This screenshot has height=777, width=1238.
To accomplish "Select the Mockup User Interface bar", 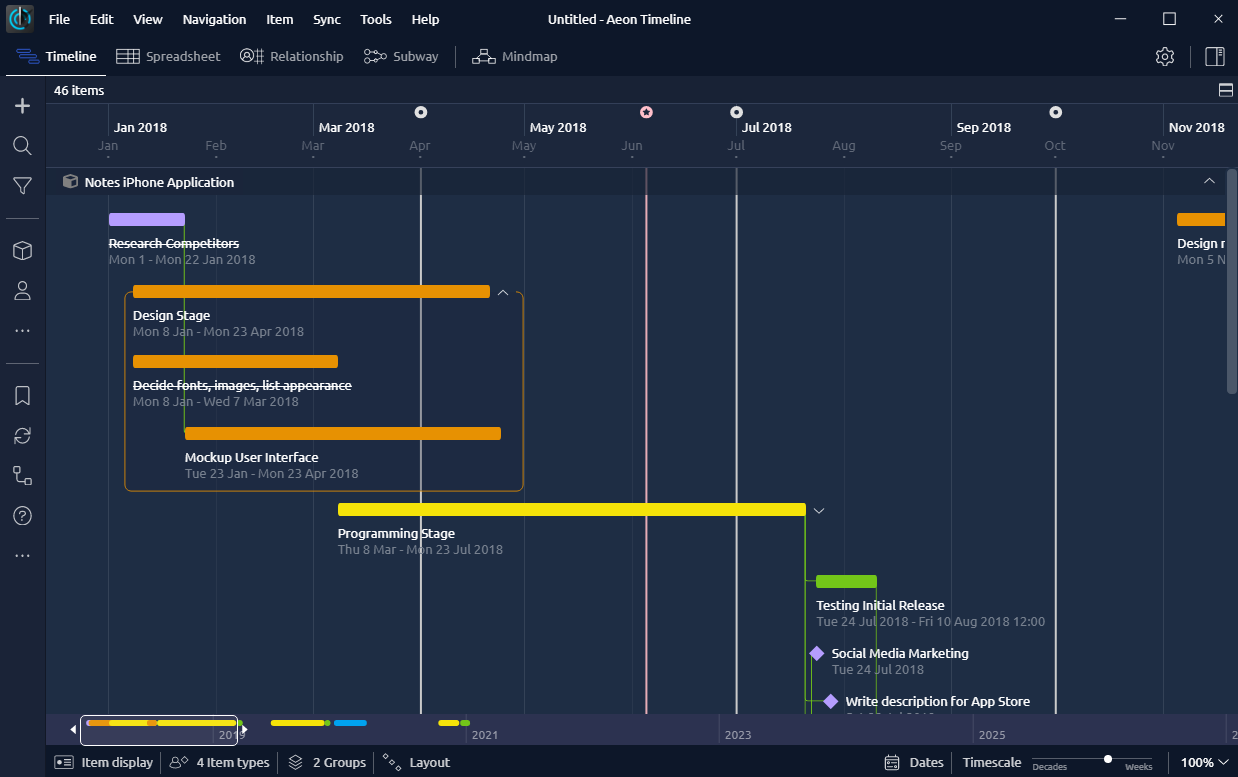I will coord(343,433).
